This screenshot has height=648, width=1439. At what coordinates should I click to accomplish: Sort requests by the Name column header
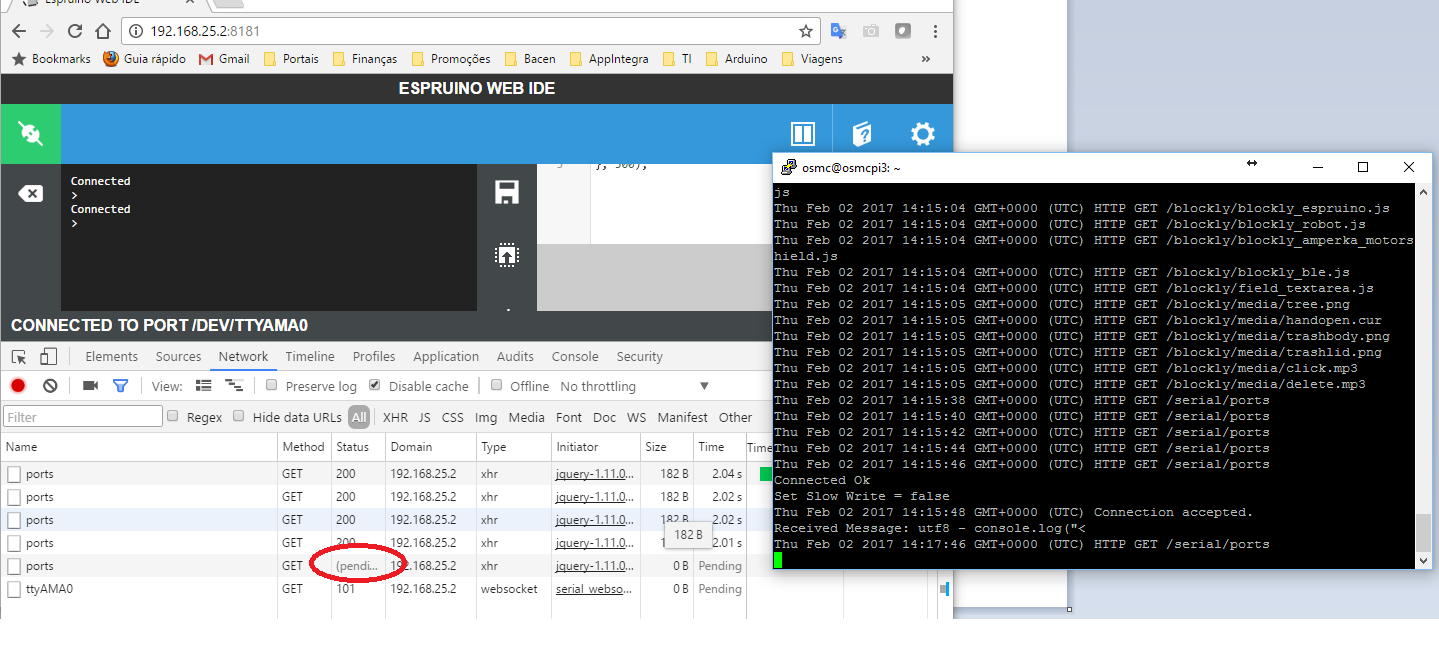point(139,447)
